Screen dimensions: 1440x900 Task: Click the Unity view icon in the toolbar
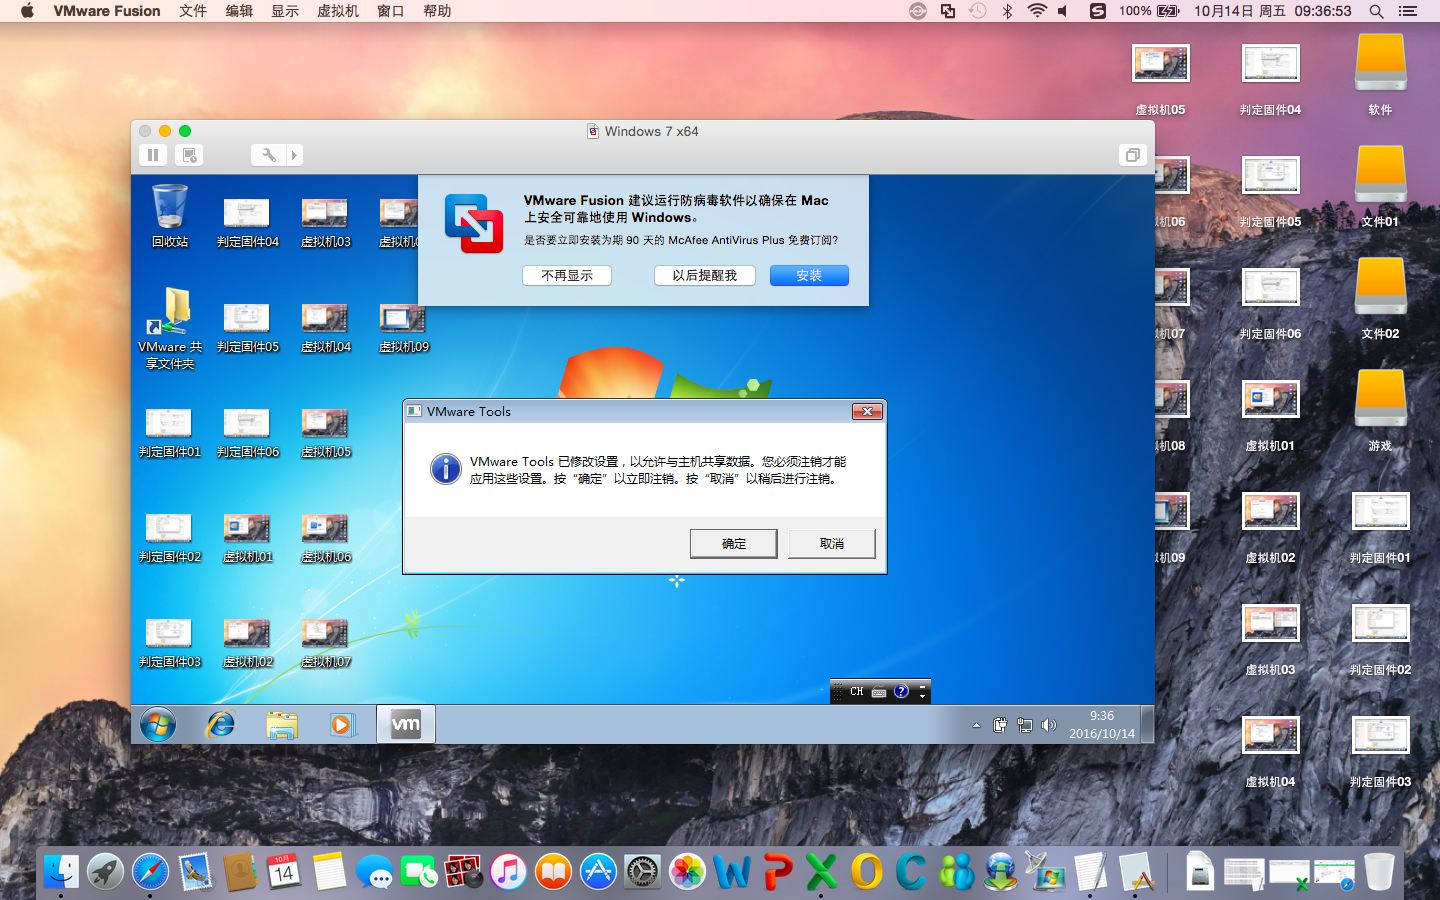point(1132,155)
